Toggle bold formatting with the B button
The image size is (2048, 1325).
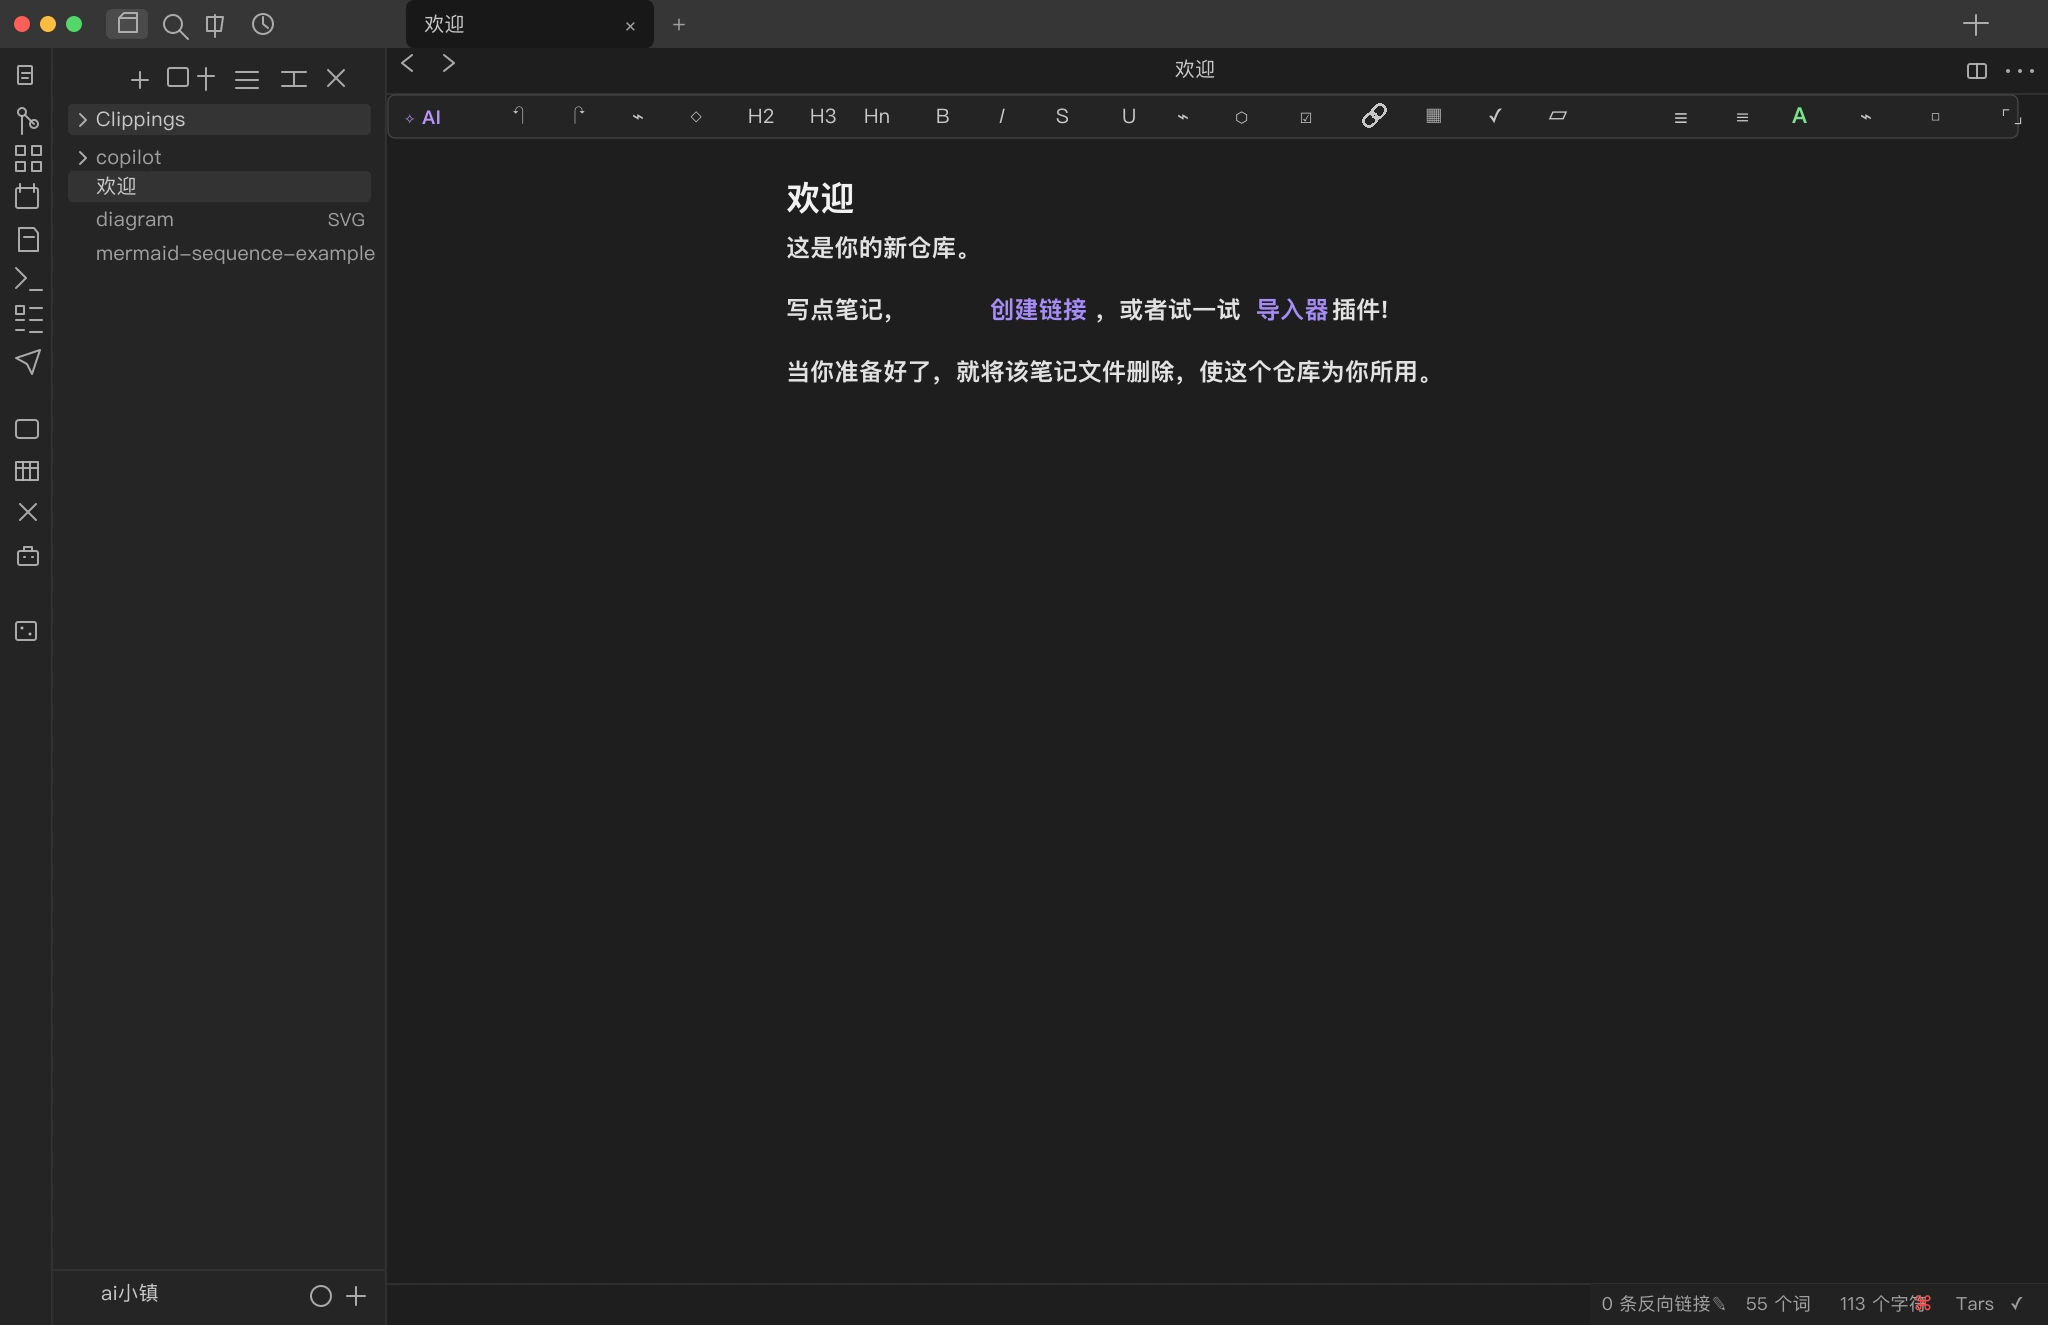click(942, 116)
